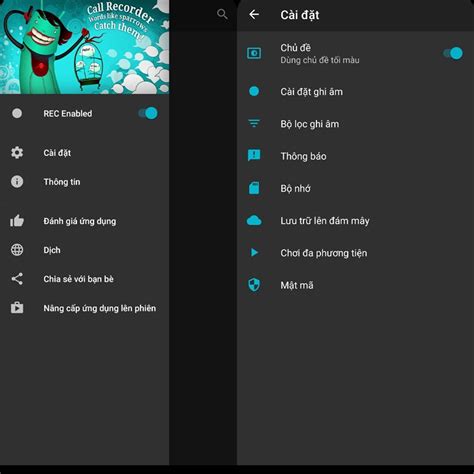Screen dimensions: 474x474
Task: Toggle the REC Enabled switch
Action: [148, 113]
